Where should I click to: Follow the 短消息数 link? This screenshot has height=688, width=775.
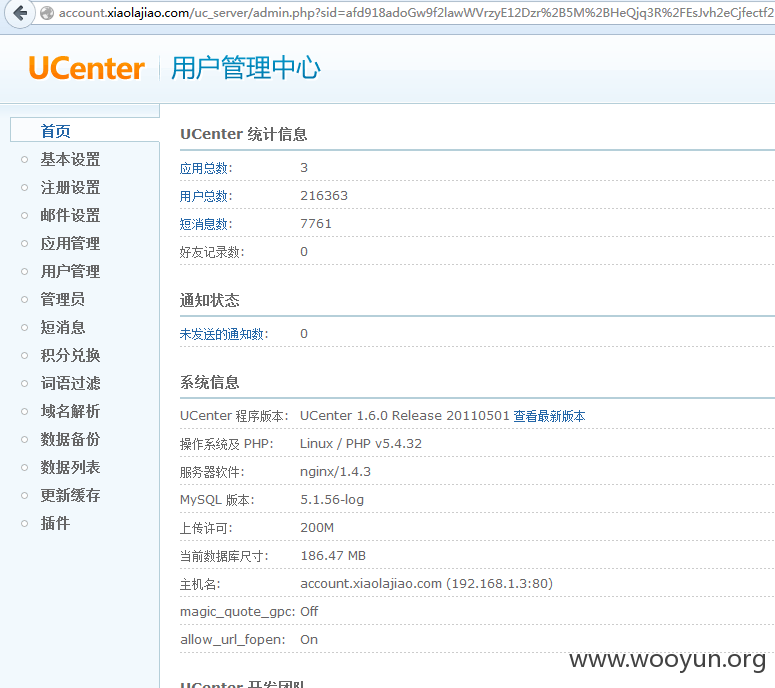(204, 224)
